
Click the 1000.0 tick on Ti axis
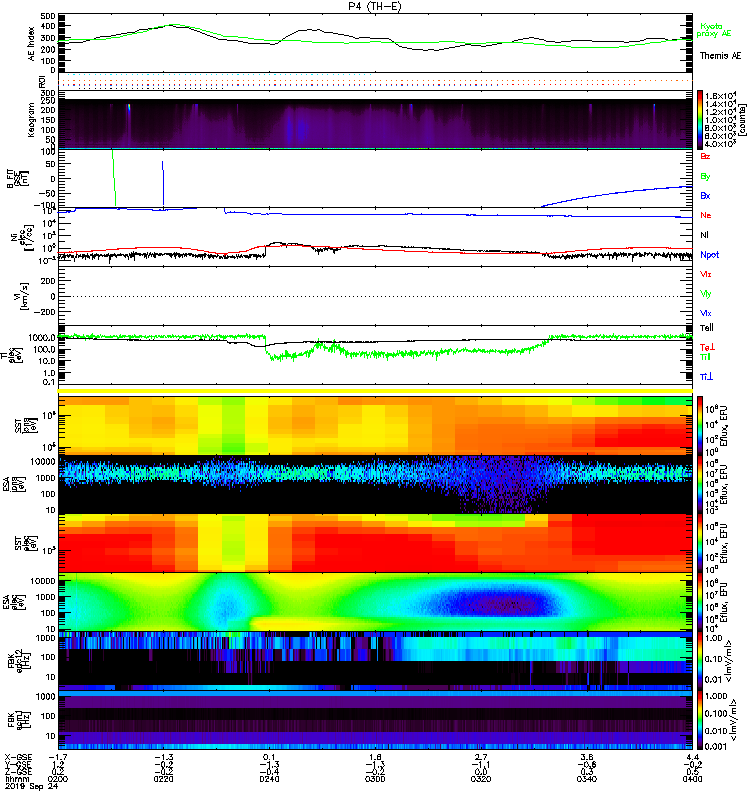(42, 338)
